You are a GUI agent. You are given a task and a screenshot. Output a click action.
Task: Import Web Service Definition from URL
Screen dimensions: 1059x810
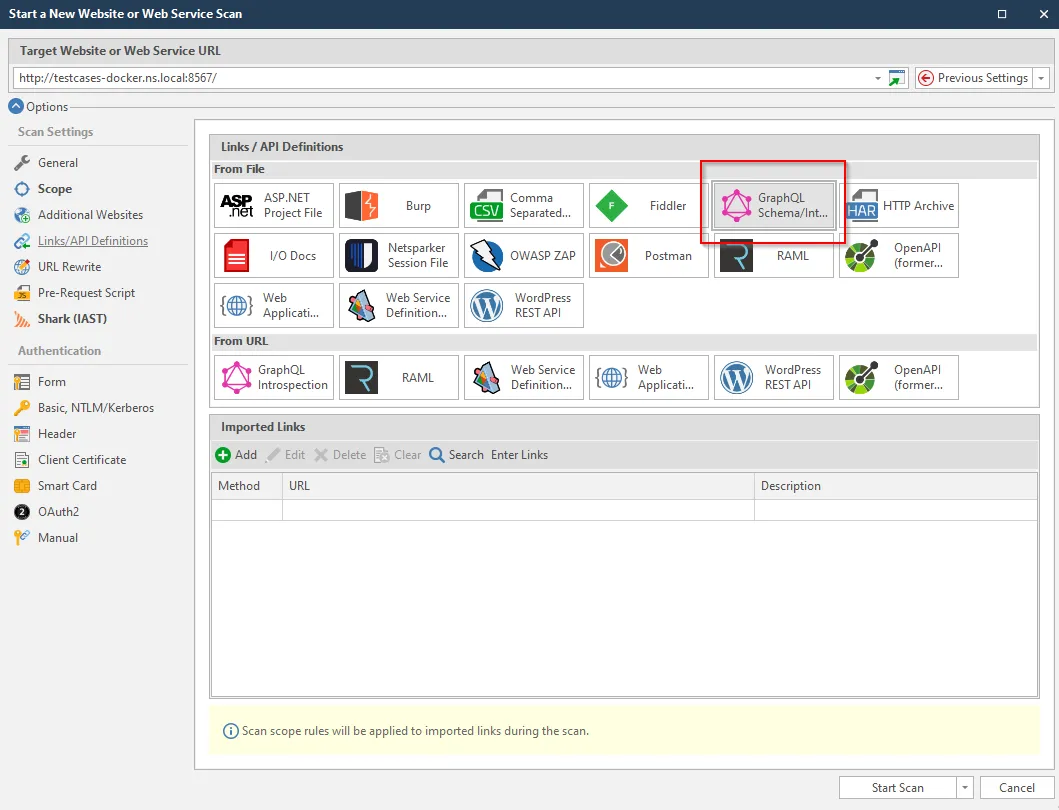(x=523, y=378)
